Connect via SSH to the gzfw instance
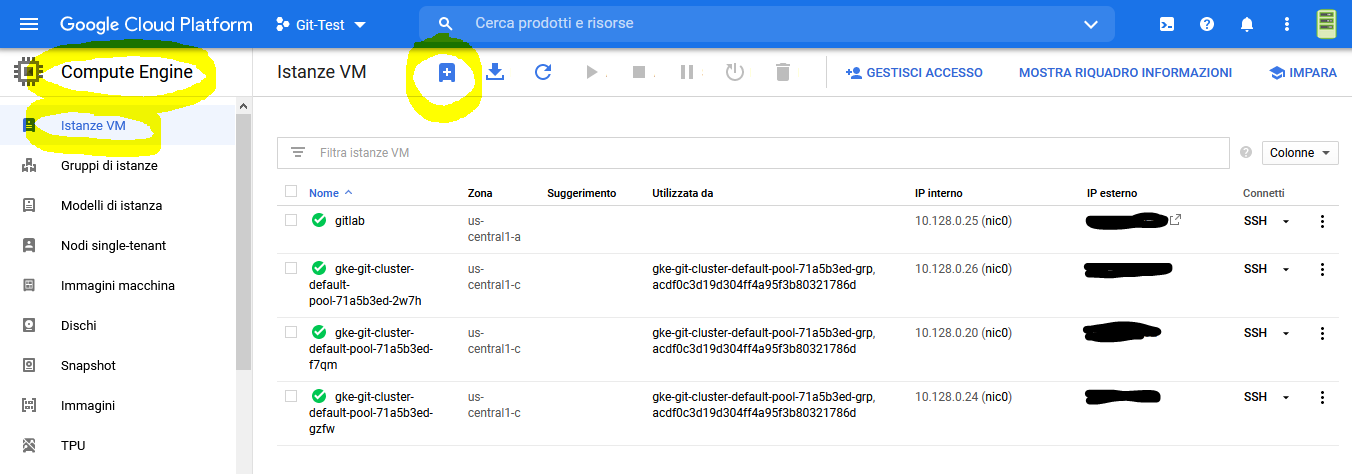Screen dimensions: 1352x474 [x=1255, y=397]
